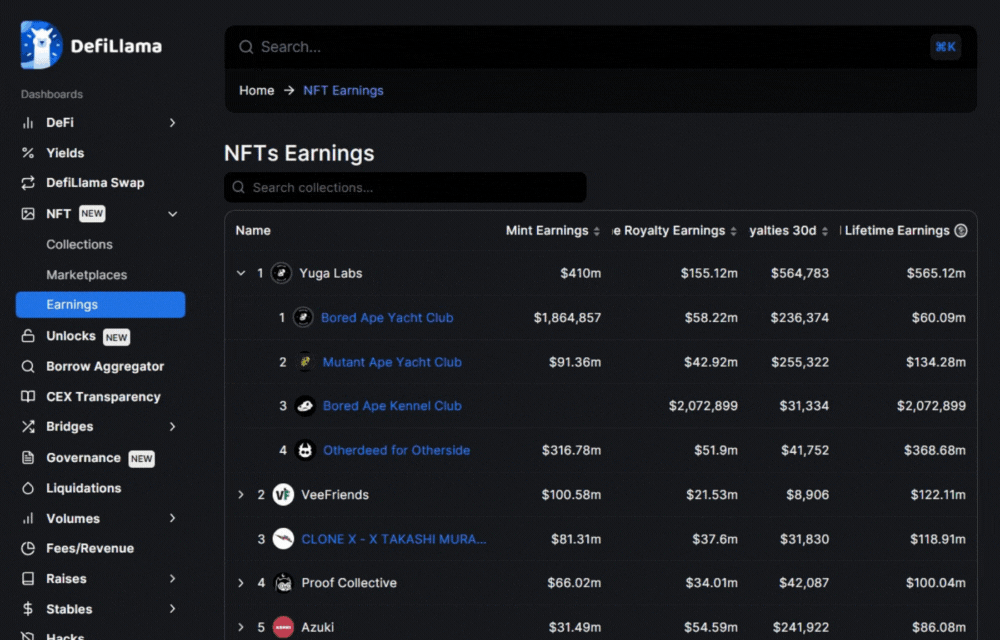This screenshot has width=1000, height=640.
Task: Click the Liquidations droplet icon
Action: pos(28,488)
